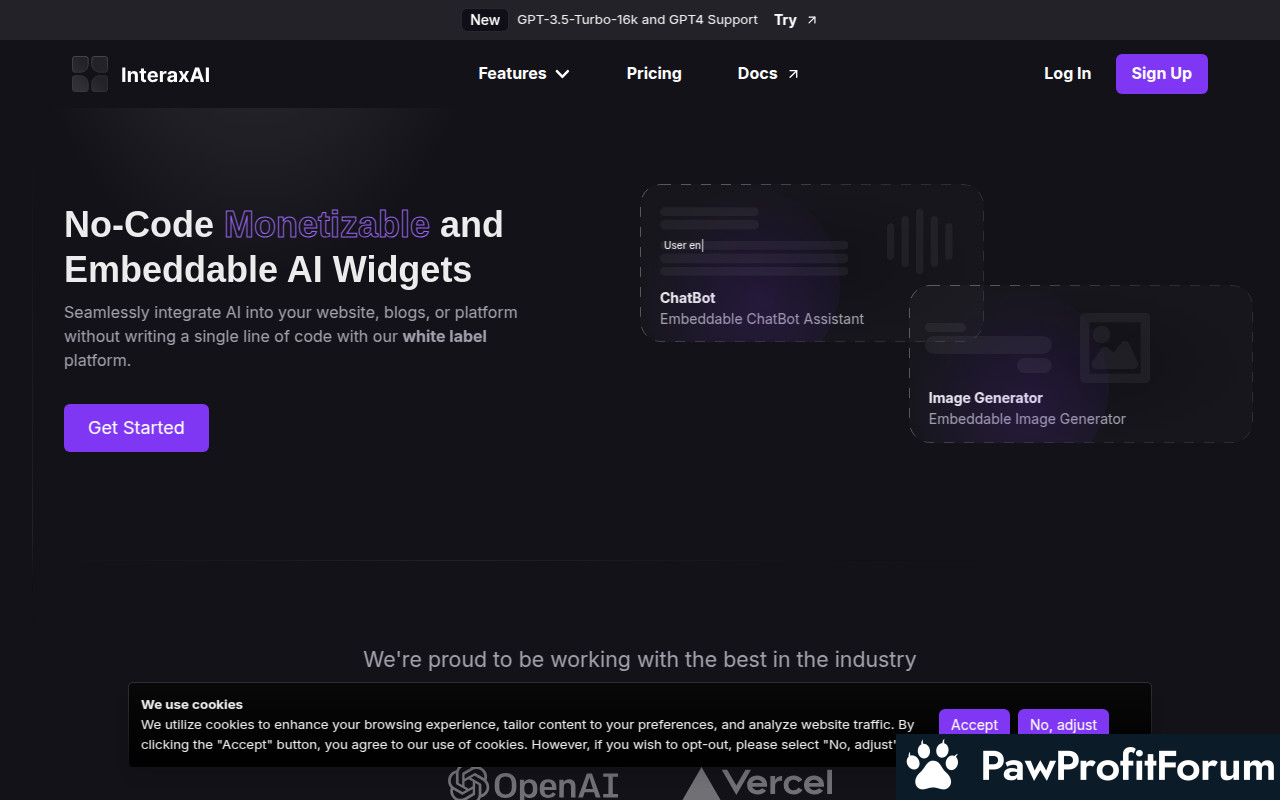Go to the Pricing page
1280x800 pixels.
(x=654, y=74)
